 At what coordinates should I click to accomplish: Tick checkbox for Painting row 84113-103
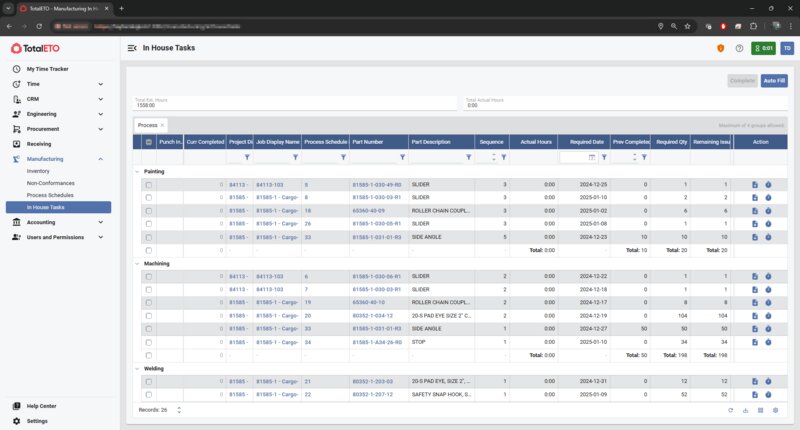[149, 185]
